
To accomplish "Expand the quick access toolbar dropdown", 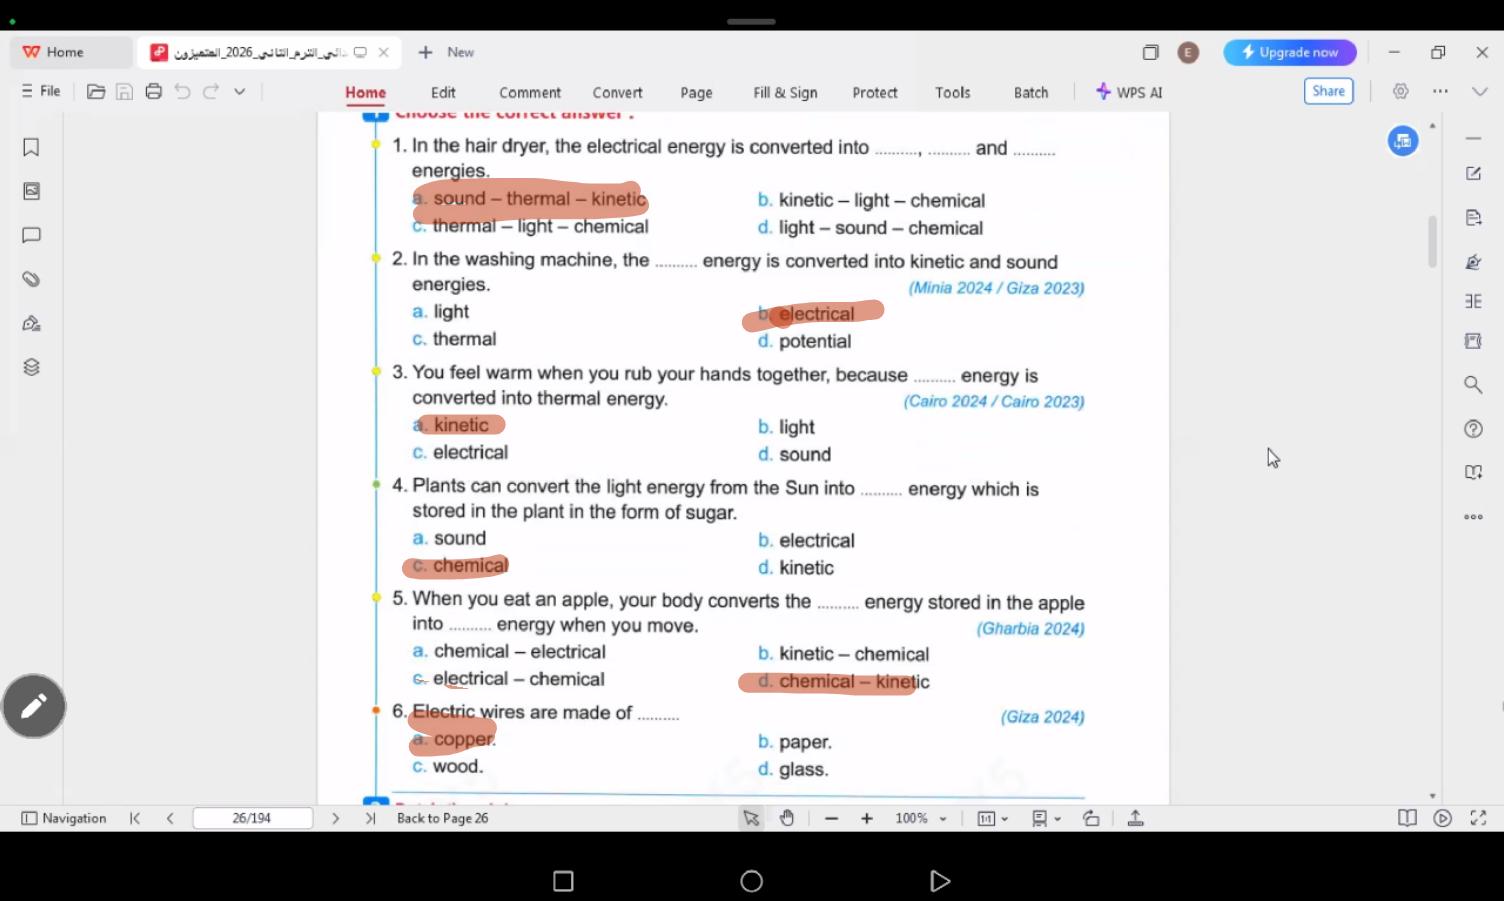I will pos(240,91).
